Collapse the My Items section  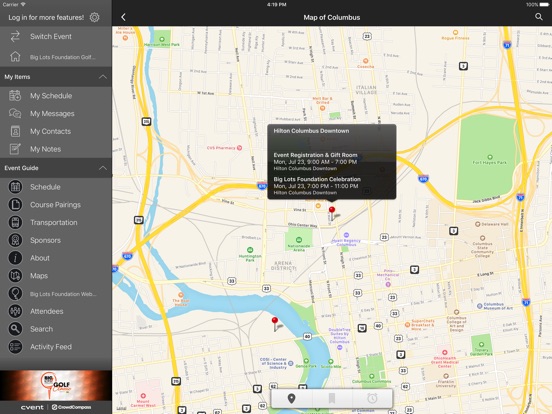pos(102,77)
